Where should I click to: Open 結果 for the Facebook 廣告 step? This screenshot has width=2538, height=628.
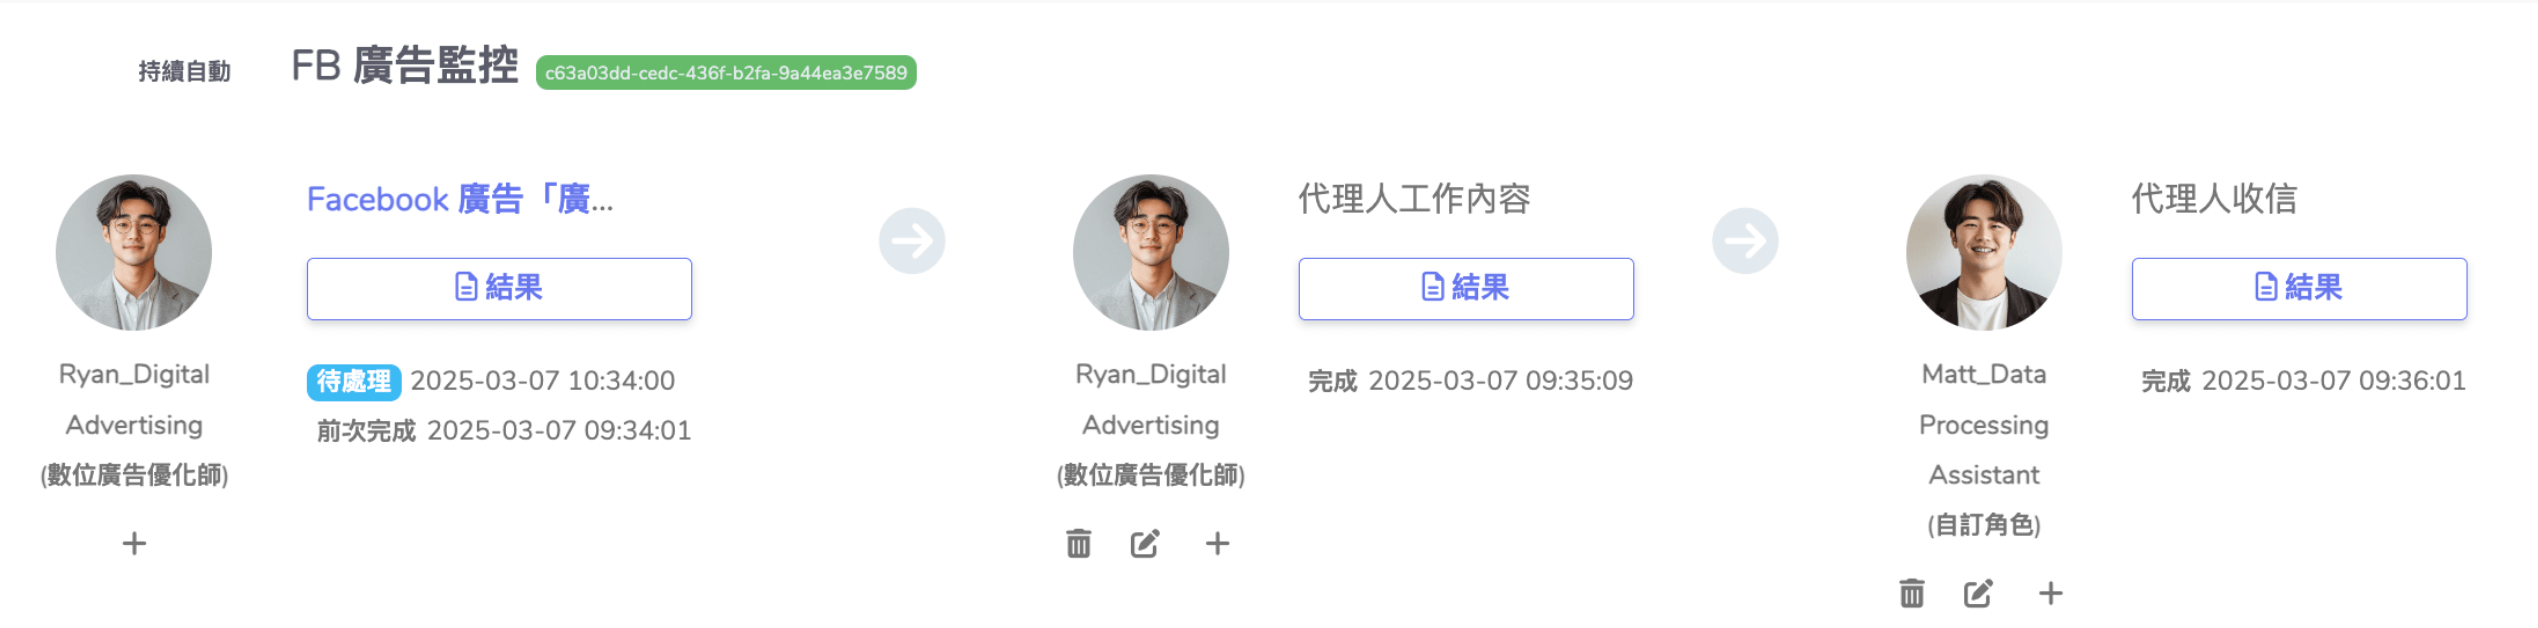[x=499, y=288]
